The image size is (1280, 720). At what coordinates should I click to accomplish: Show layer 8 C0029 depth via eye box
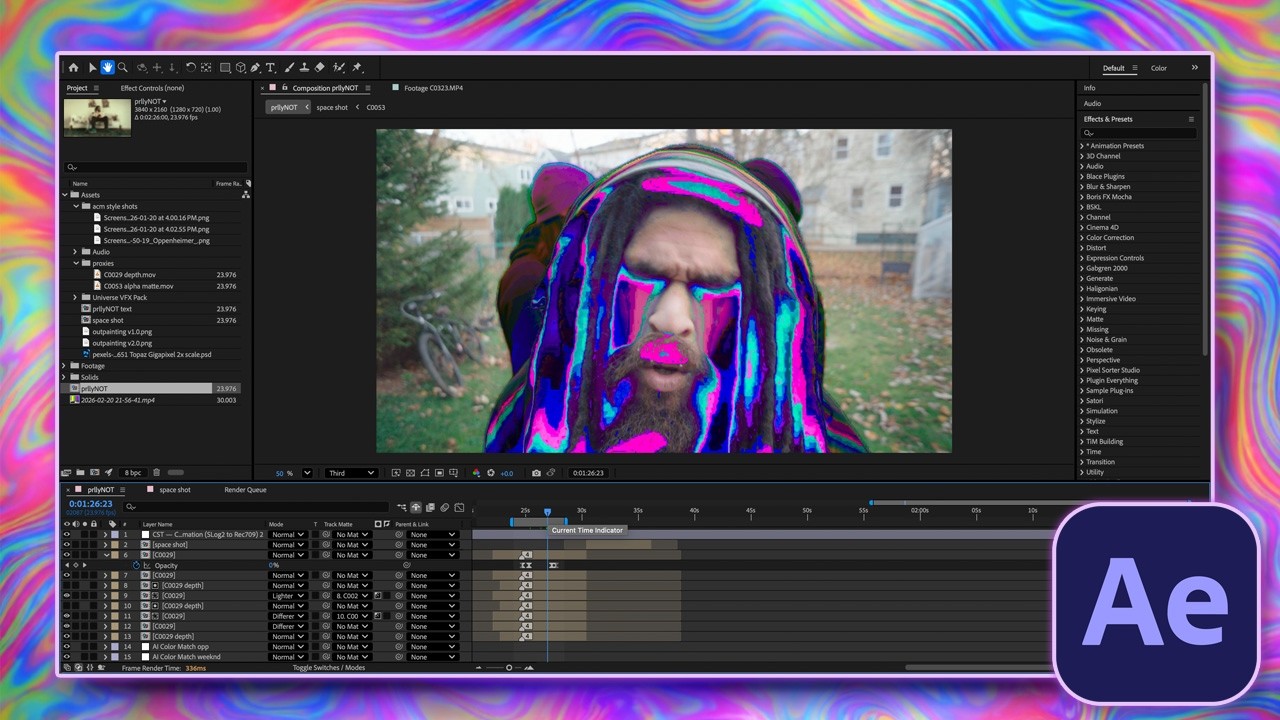pos(67,586)
